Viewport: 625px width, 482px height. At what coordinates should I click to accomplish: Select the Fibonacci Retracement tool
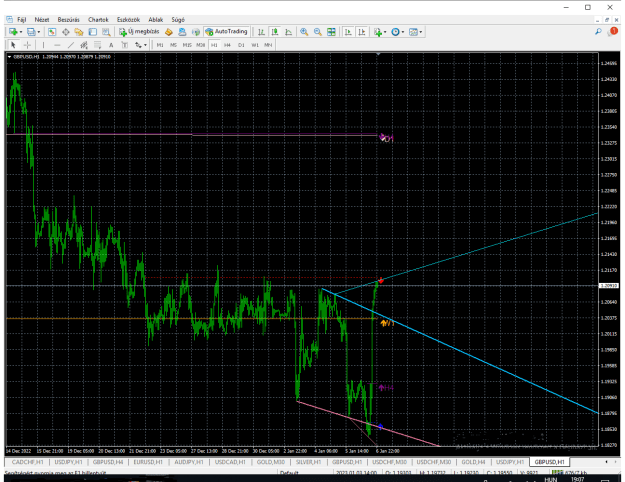[x=98, y=45]
